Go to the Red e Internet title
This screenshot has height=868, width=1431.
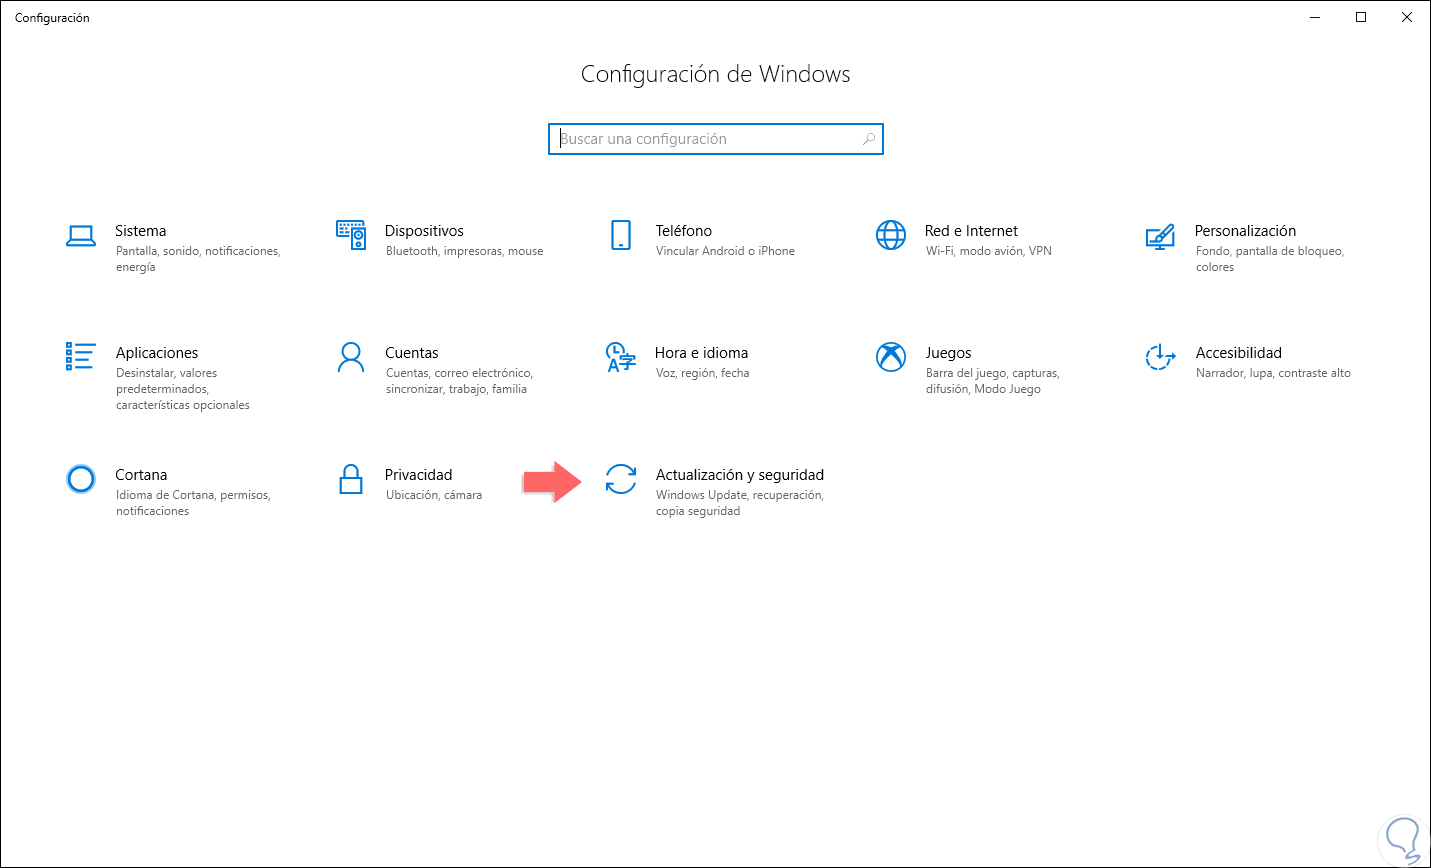[x=972, y=231]
